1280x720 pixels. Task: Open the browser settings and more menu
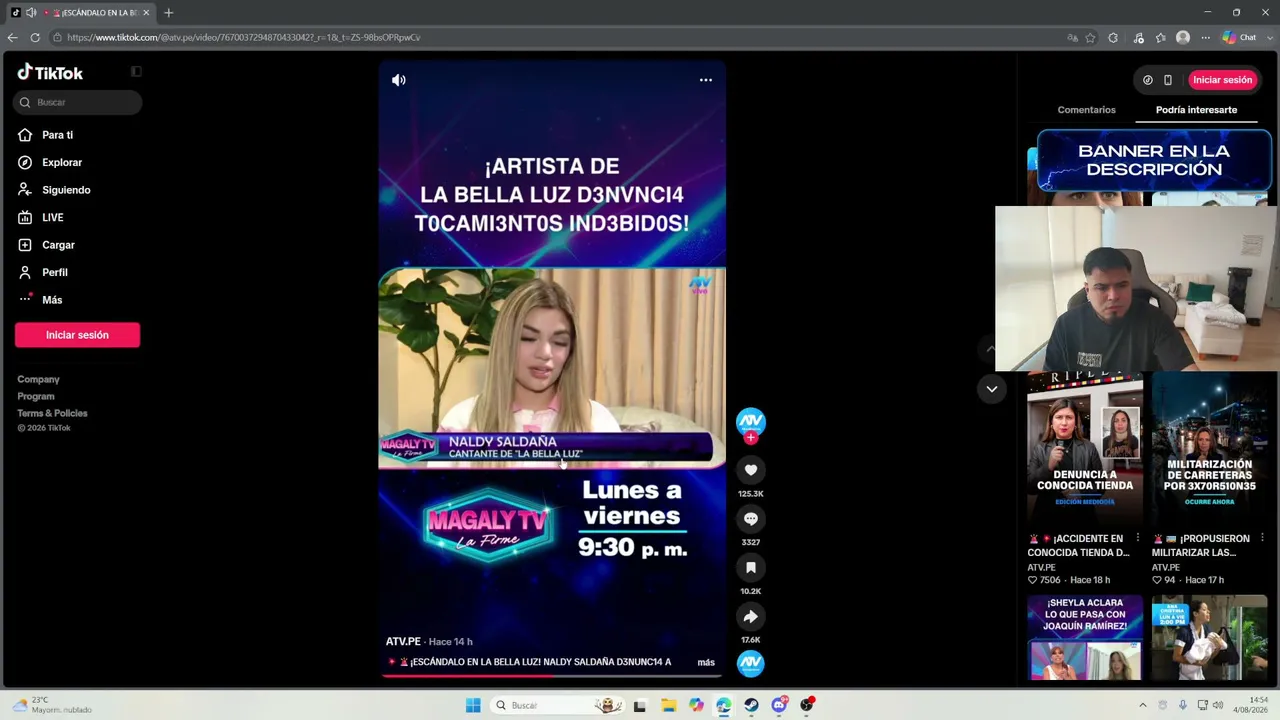(1205, 37)
